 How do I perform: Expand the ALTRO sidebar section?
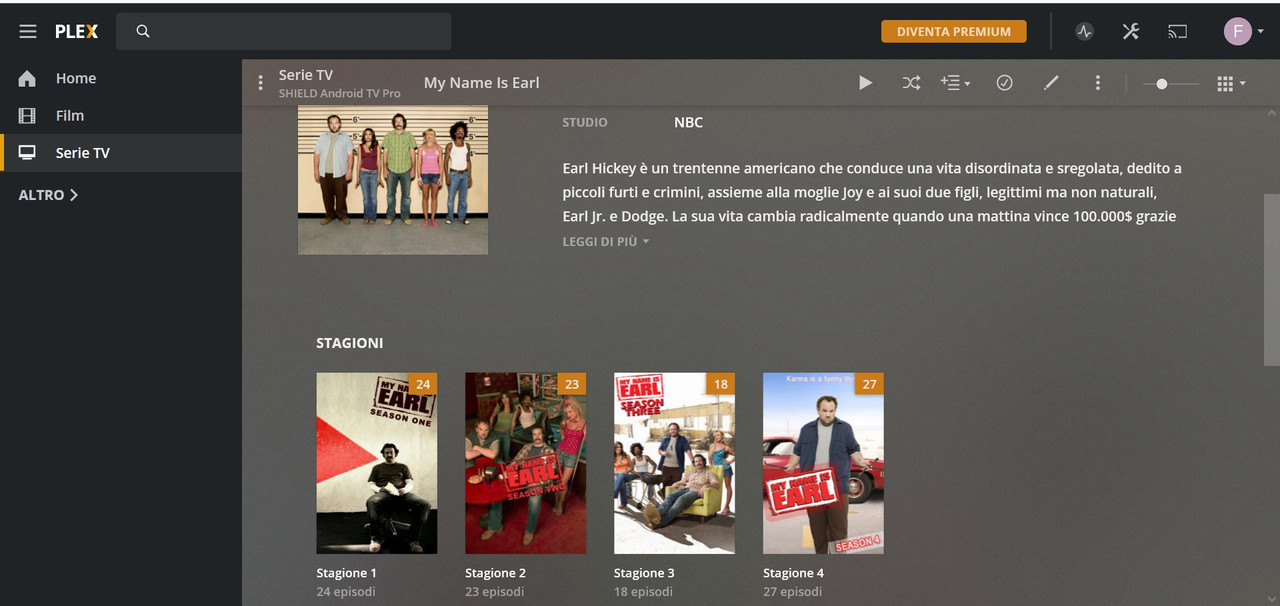coord(48,195)
